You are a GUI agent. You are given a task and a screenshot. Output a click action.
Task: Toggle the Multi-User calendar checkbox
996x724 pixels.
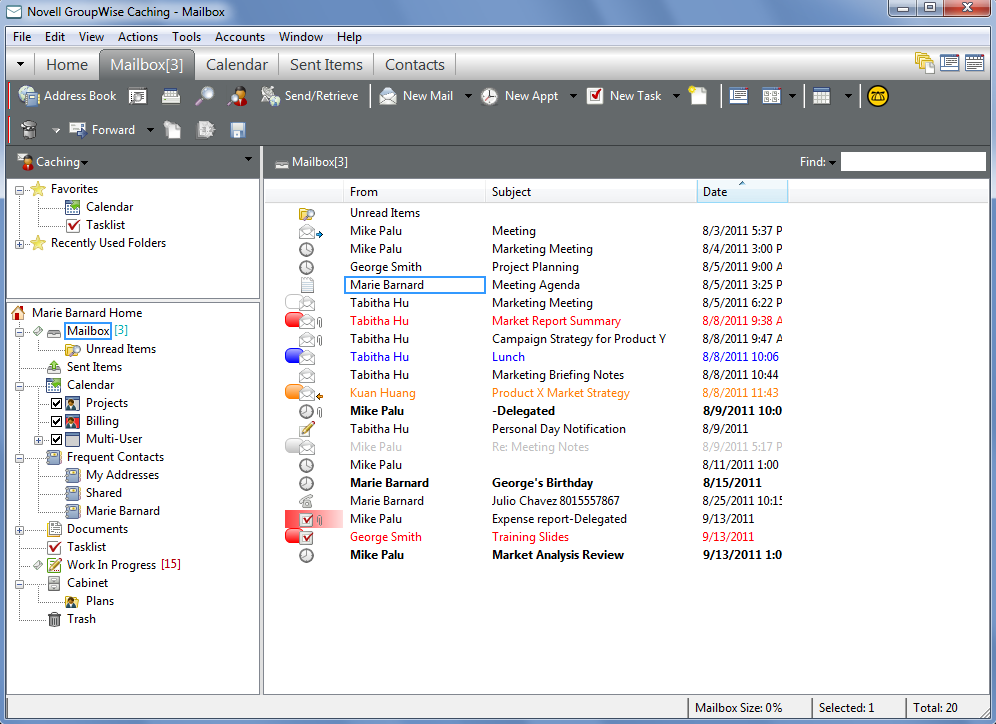click(x=56, y=439)
